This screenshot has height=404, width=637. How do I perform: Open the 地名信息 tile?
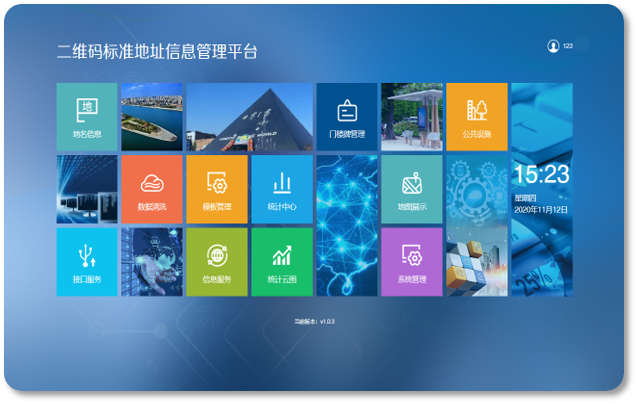[x=87, y=117]
